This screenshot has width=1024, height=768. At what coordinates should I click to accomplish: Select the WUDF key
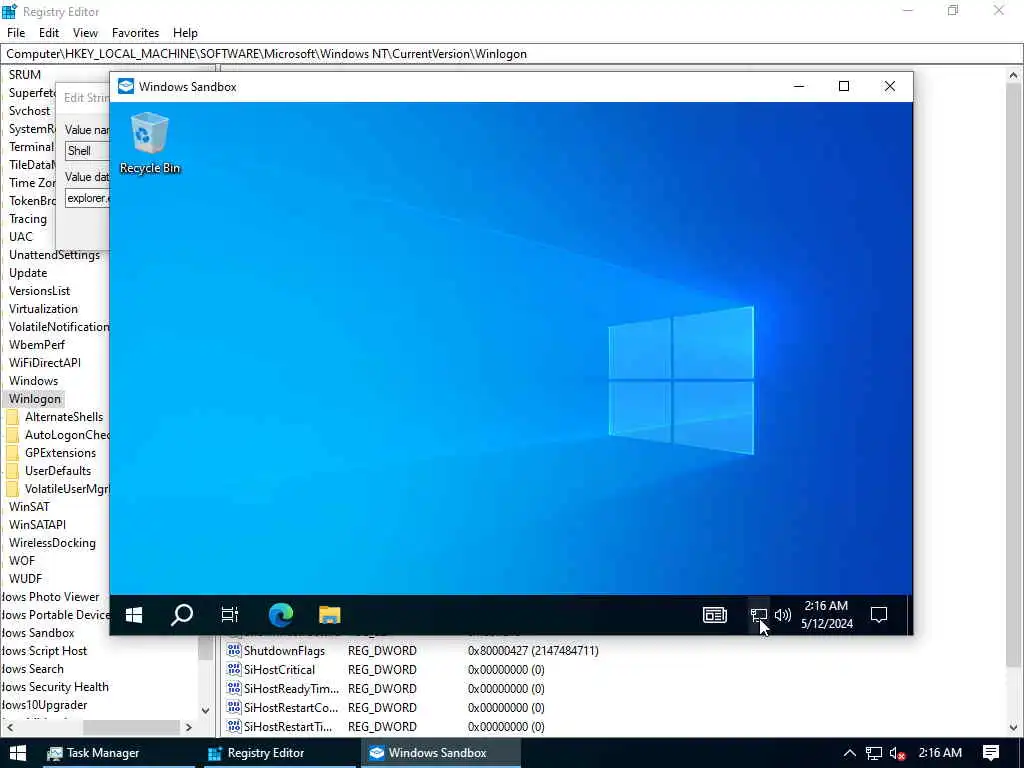(25, 579)
